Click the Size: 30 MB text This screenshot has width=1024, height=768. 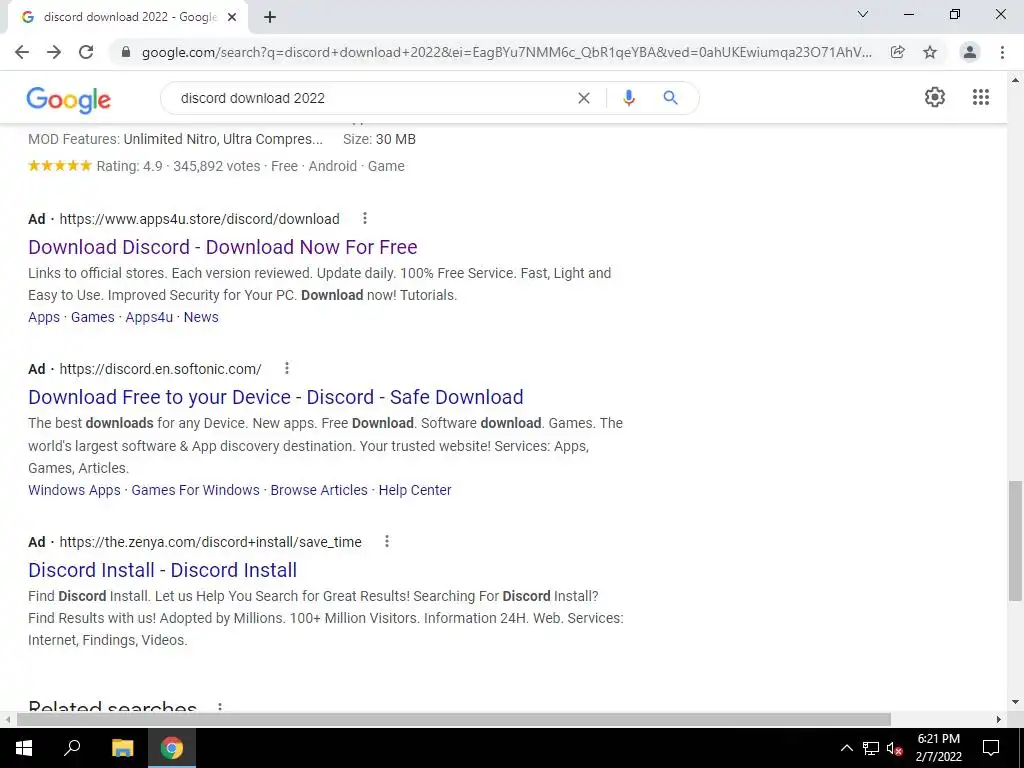pyautogui.click(x=379, y=139)
